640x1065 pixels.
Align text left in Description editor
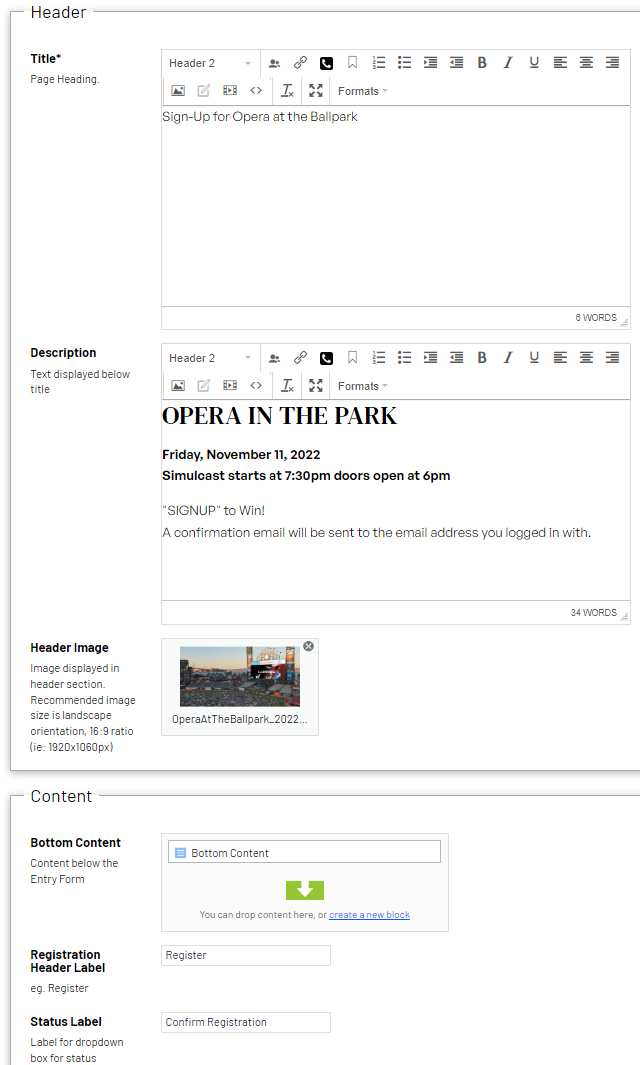tap(561, 358)
